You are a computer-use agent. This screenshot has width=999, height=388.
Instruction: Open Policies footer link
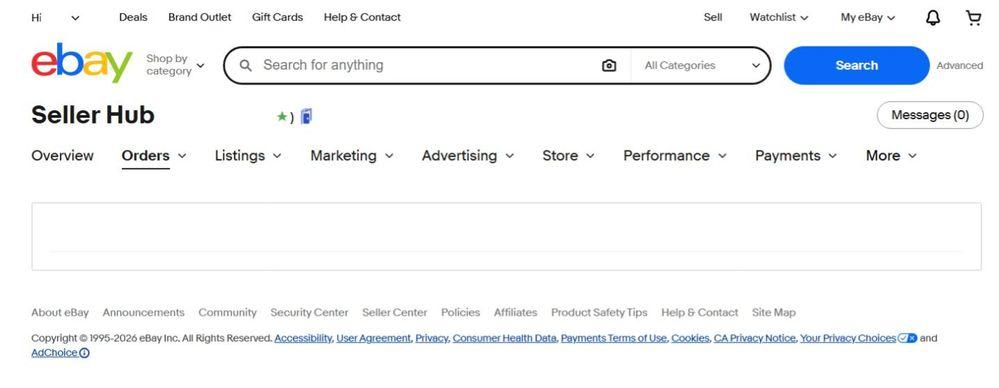click(461, 313)
